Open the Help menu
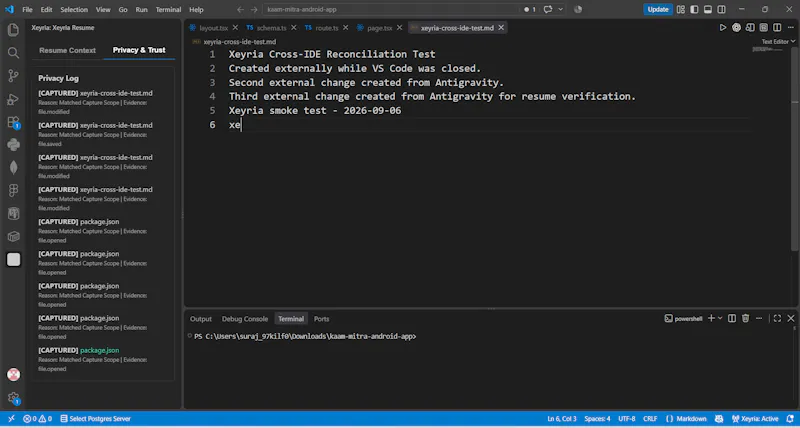 [x=196, y=9]
